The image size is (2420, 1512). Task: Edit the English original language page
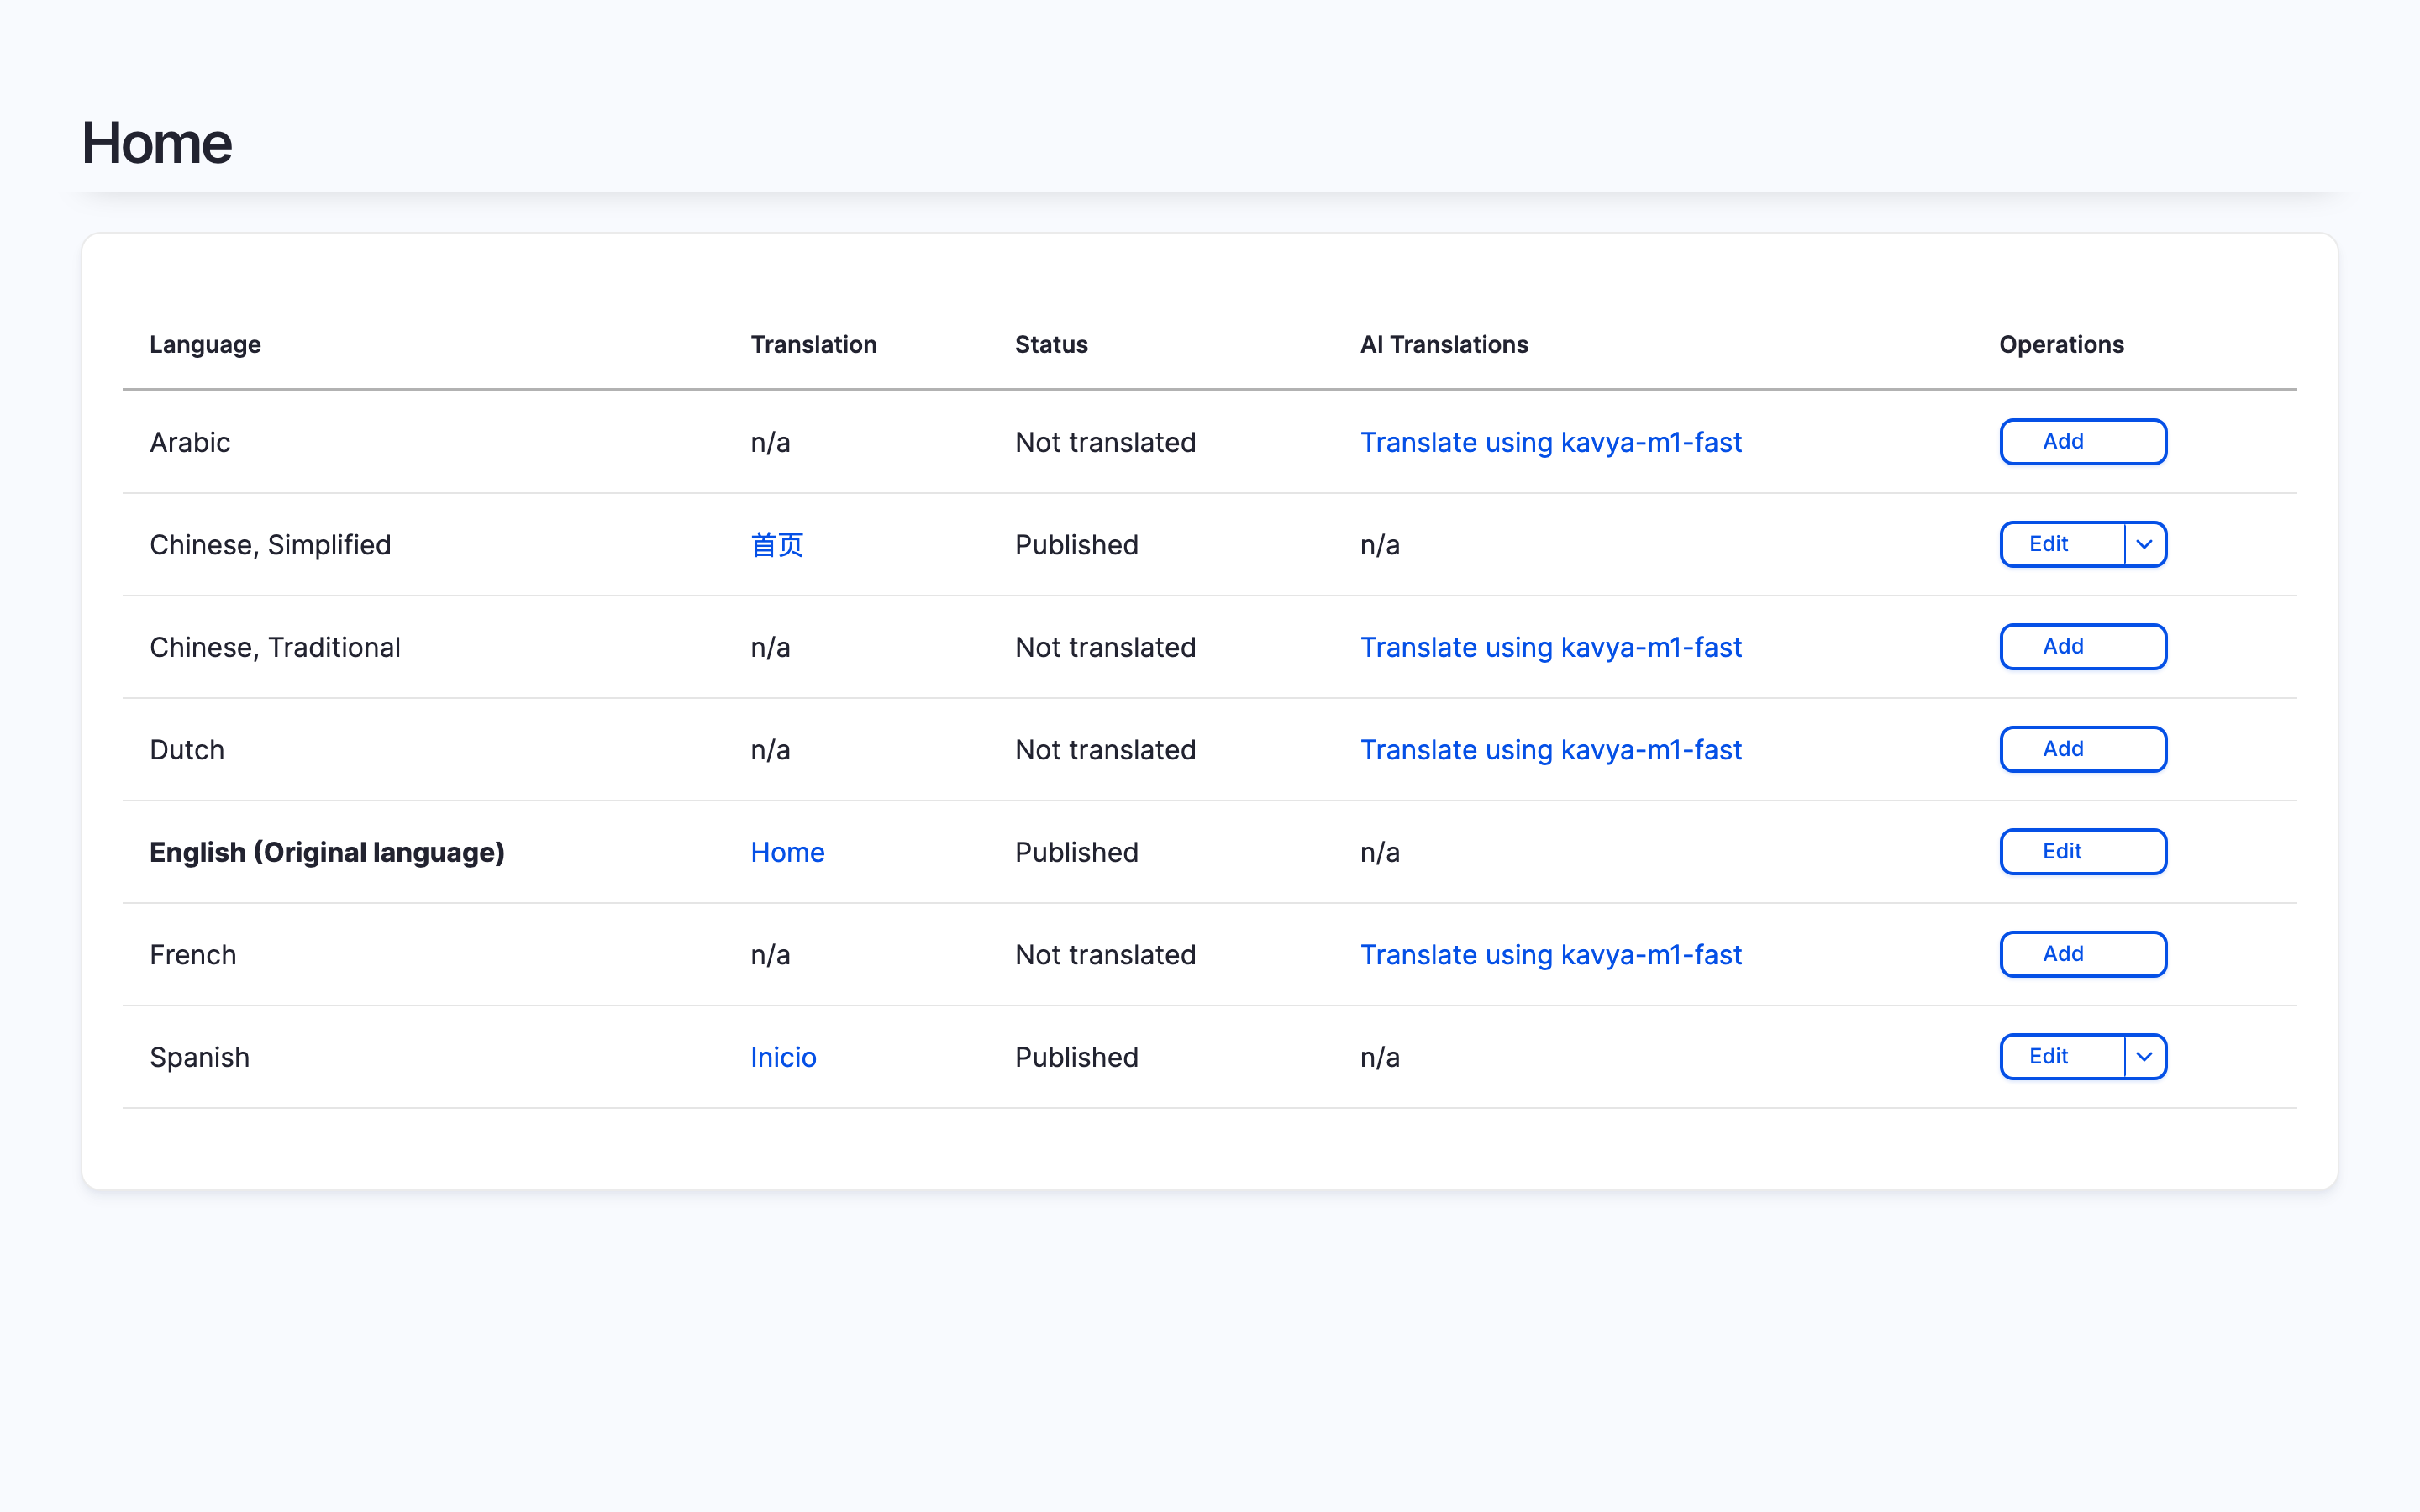point(2082,852)
